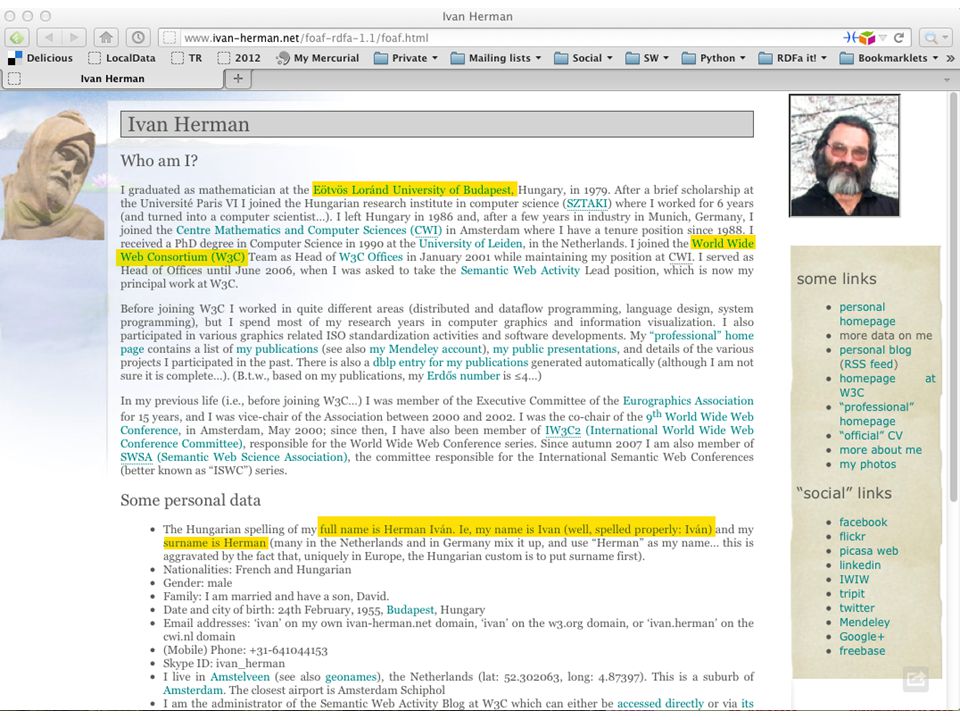Open the dblp entry for my publications link
Screen dimensions: 960x720
click(450, 362)
